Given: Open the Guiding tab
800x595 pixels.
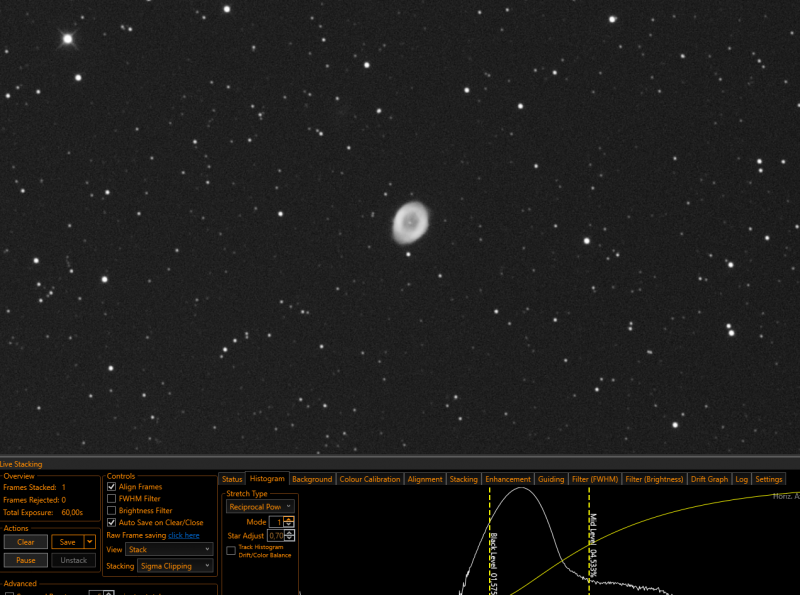Looking at the screenshot, I should (551, 479).
